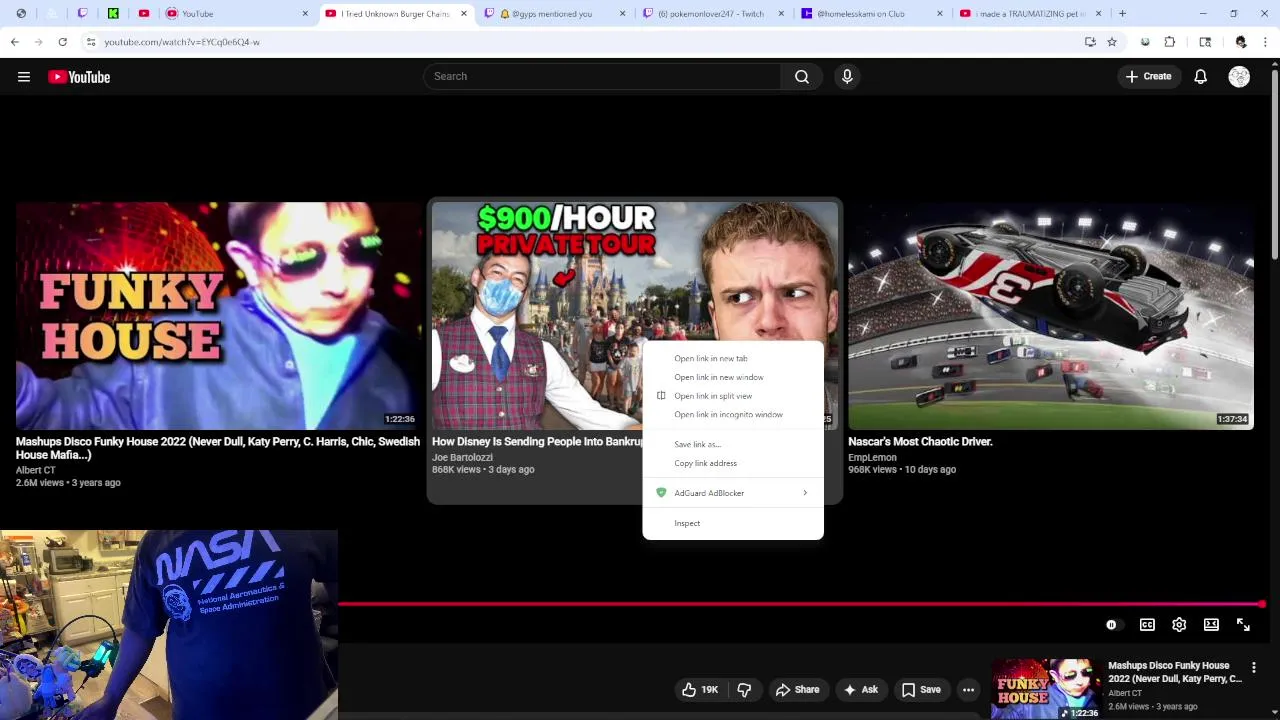Open options for the sidebar Mashups Disco video
1280x720 pixels.
pos(1253,667)
